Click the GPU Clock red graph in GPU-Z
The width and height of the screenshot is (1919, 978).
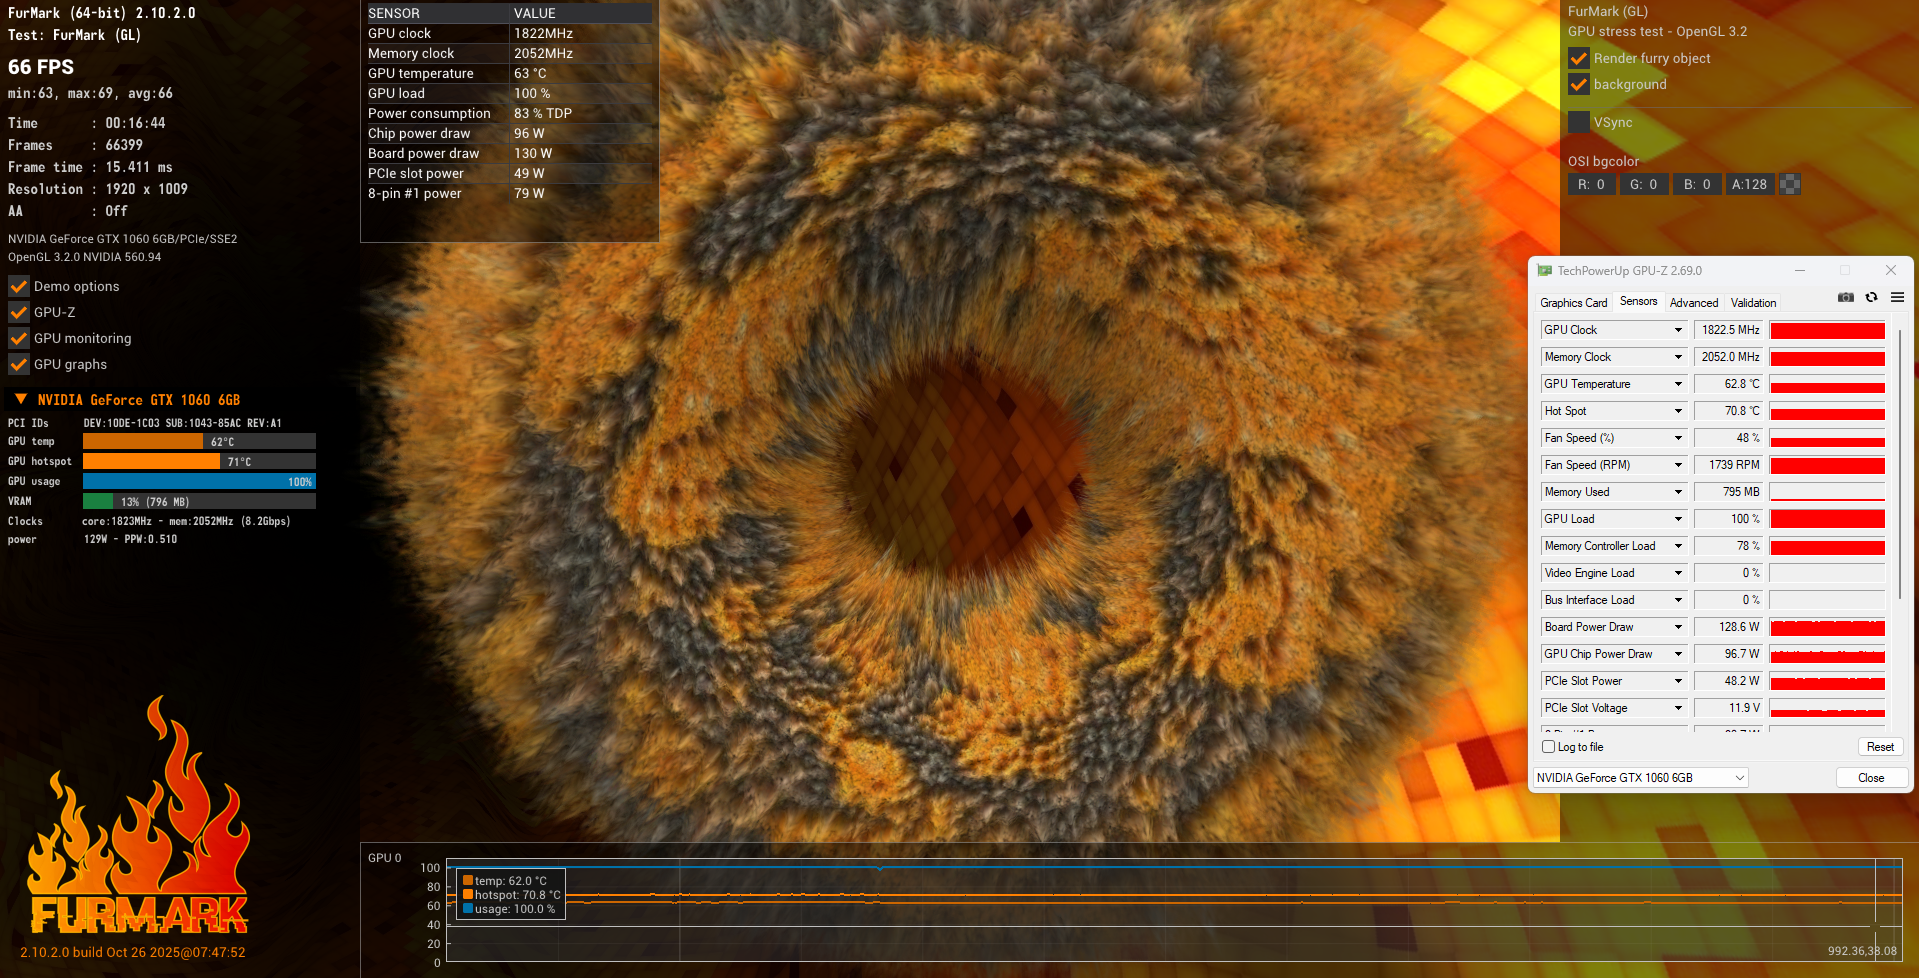point(1827,330)
